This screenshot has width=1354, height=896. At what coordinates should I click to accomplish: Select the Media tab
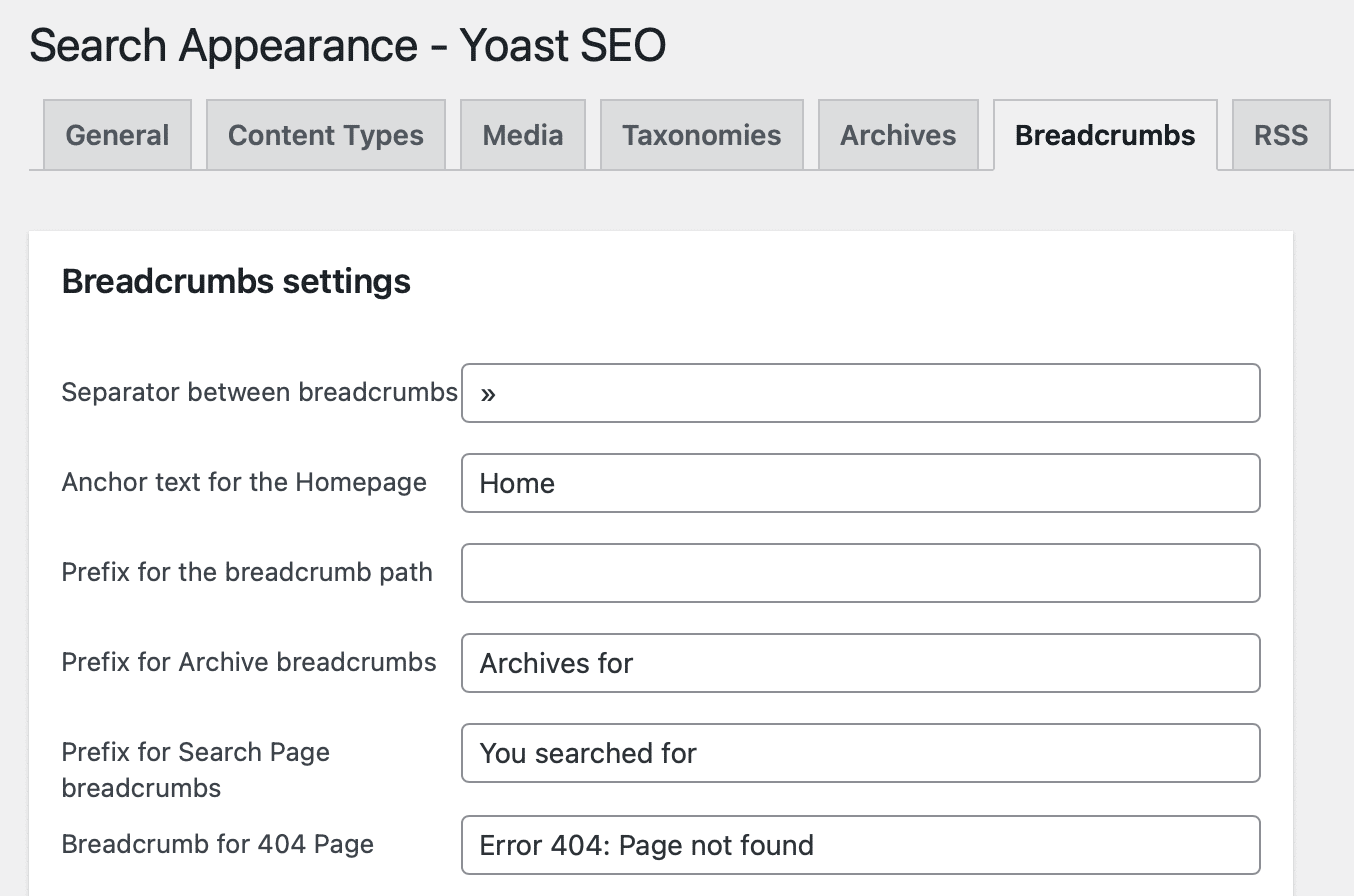click(x=522, y=135)
